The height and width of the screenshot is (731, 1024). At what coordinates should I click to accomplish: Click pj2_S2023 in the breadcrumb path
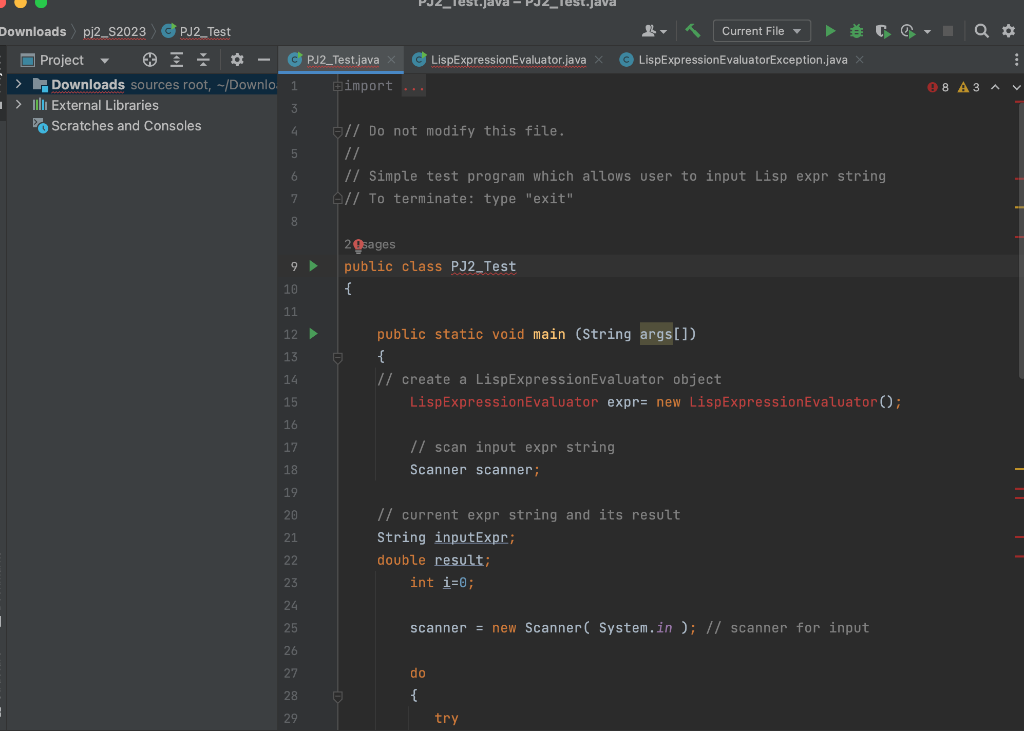[x=114, y=31]
